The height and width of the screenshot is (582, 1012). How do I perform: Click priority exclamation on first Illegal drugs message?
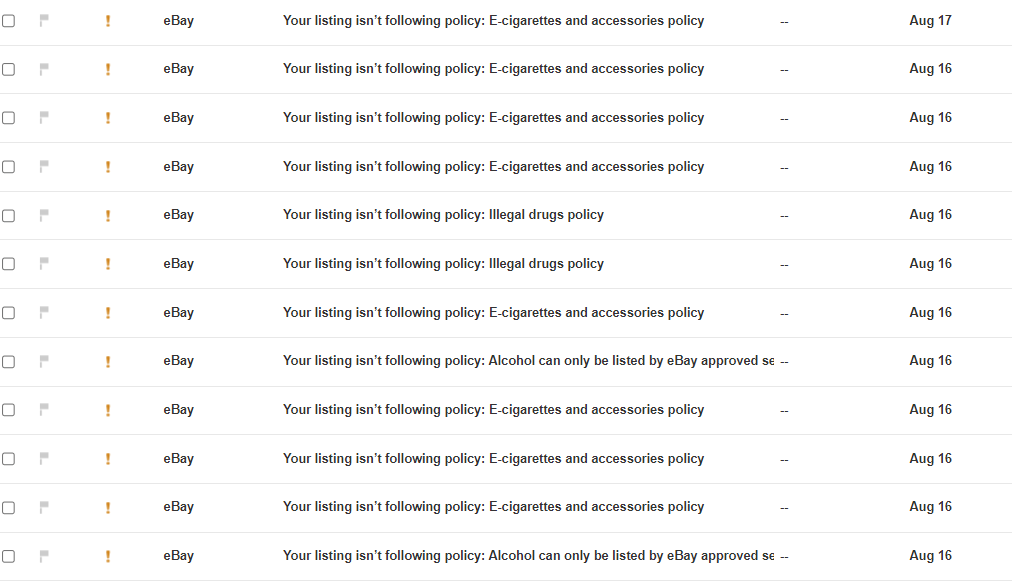[108, 215]
